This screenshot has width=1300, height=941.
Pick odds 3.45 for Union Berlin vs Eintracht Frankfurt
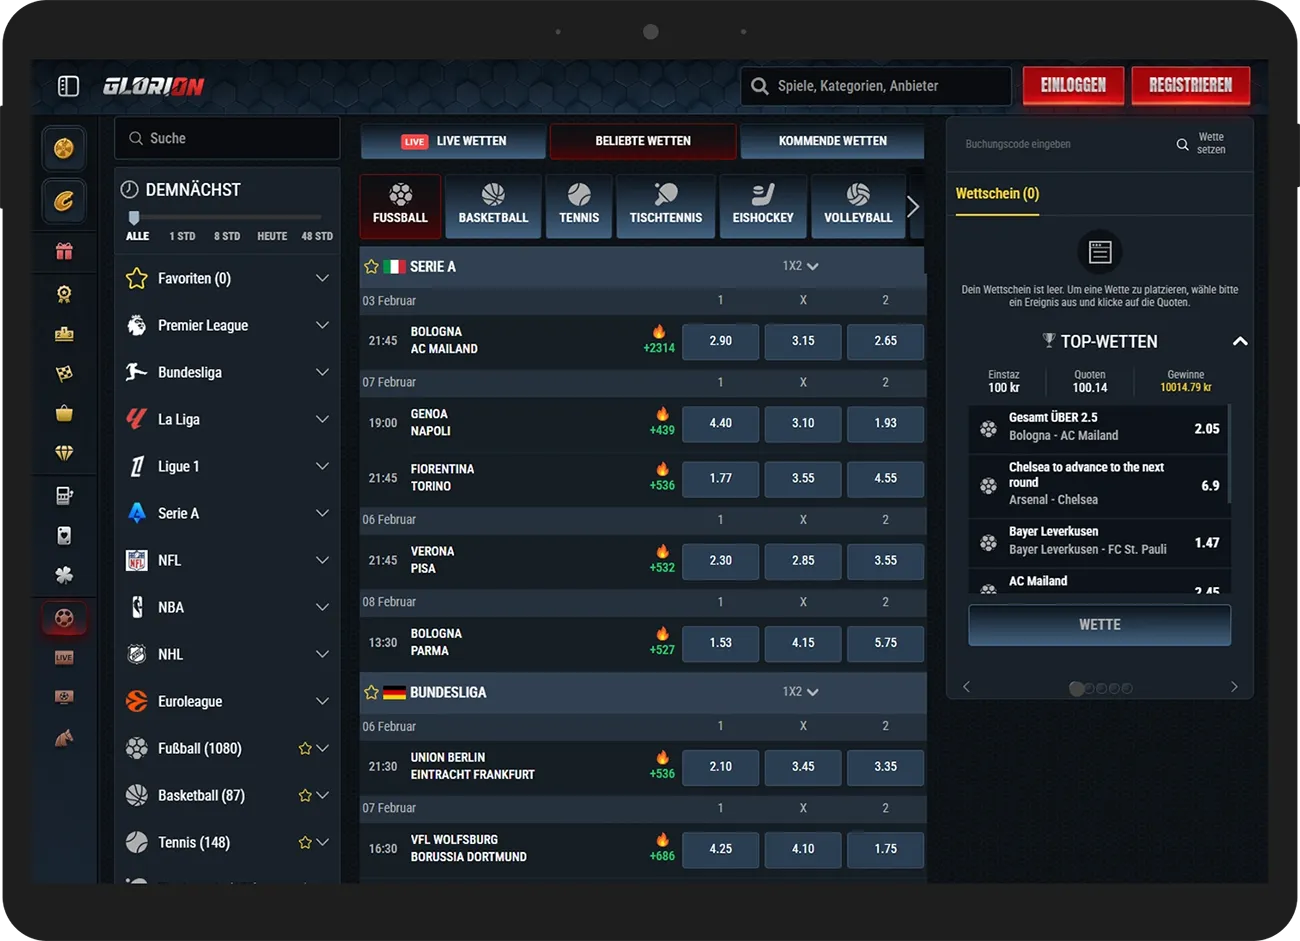pyautogui.click(x=803, y=767)
